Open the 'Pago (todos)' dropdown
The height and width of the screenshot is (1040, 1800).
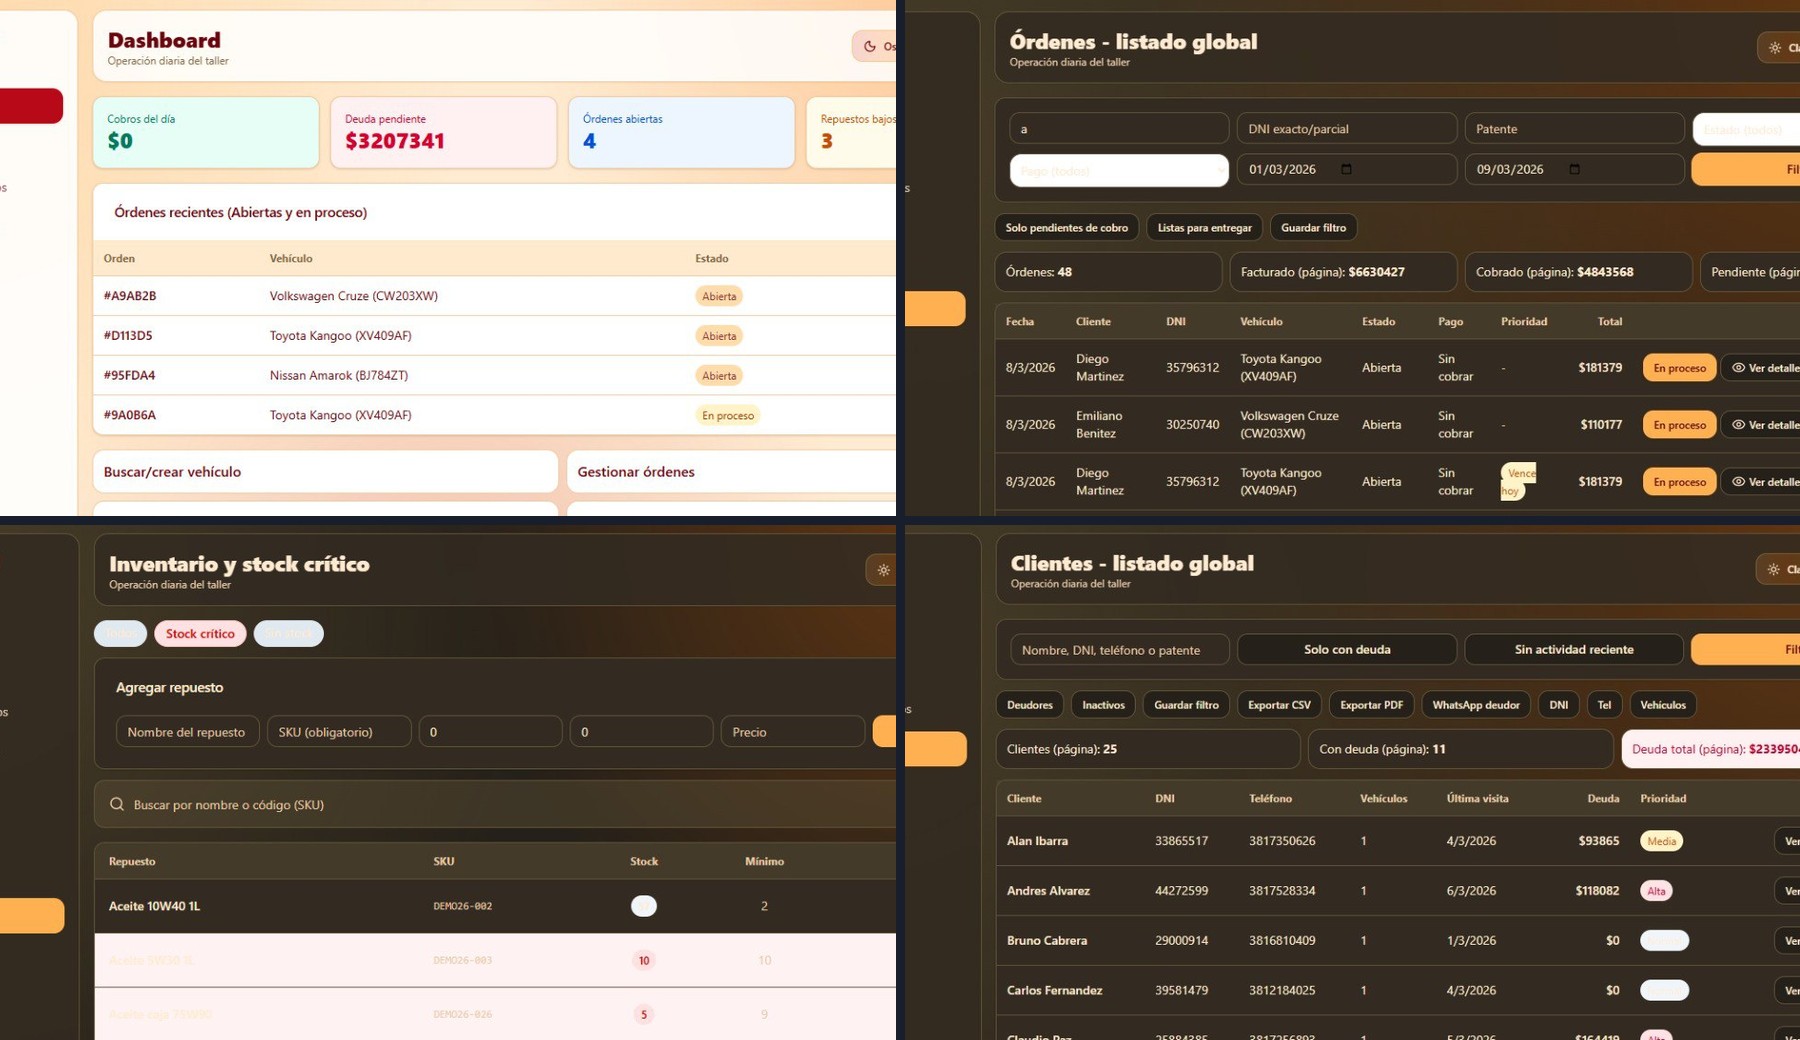[1118, 170]
